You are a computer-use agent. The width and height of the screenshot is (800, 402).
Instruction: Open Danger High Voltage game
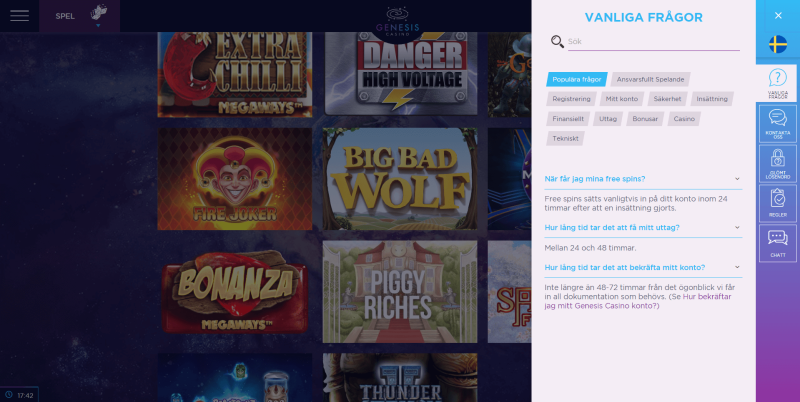click(x=401, y=73)
